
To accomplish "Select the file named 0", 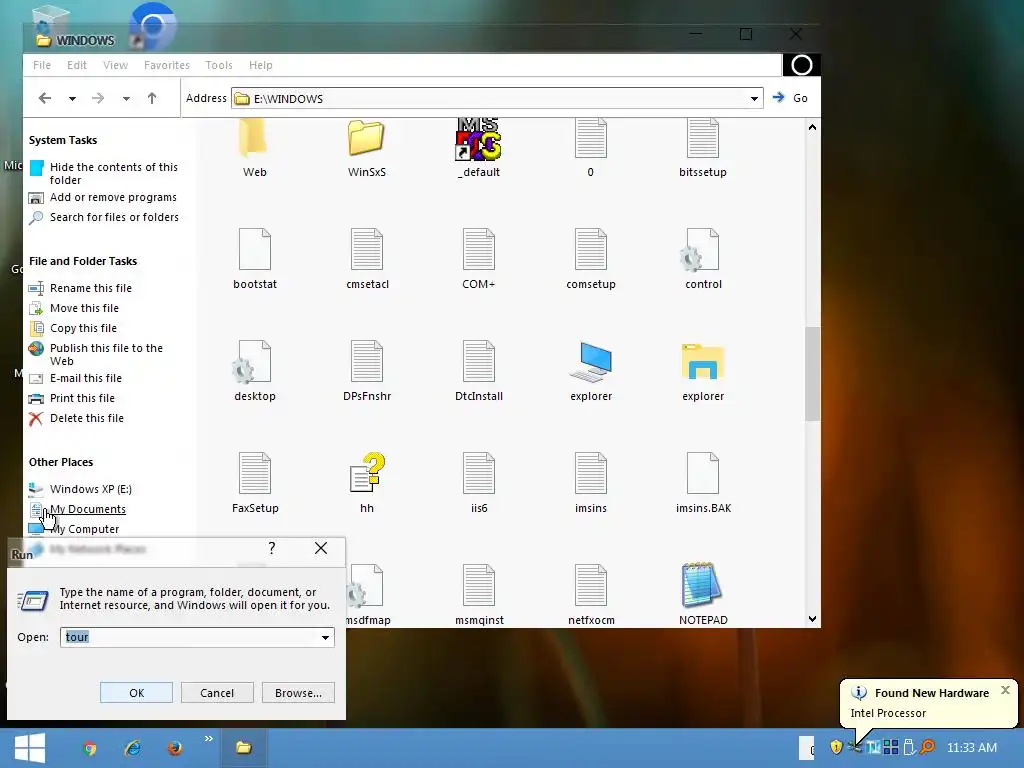I will tap(590, 148).
